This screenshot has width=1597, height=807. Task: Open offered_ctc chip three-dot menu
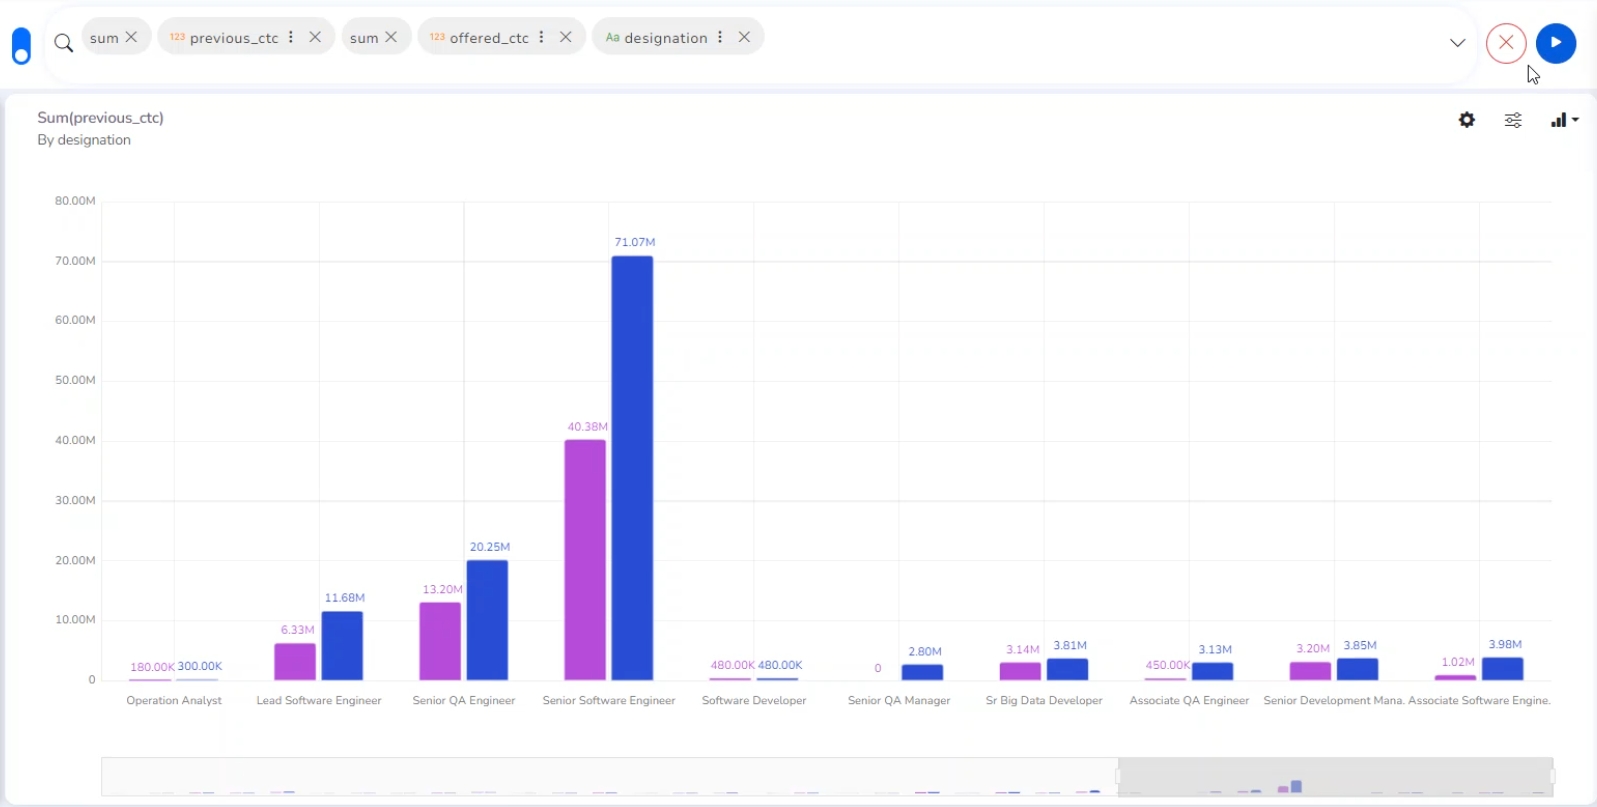[541, 37]
